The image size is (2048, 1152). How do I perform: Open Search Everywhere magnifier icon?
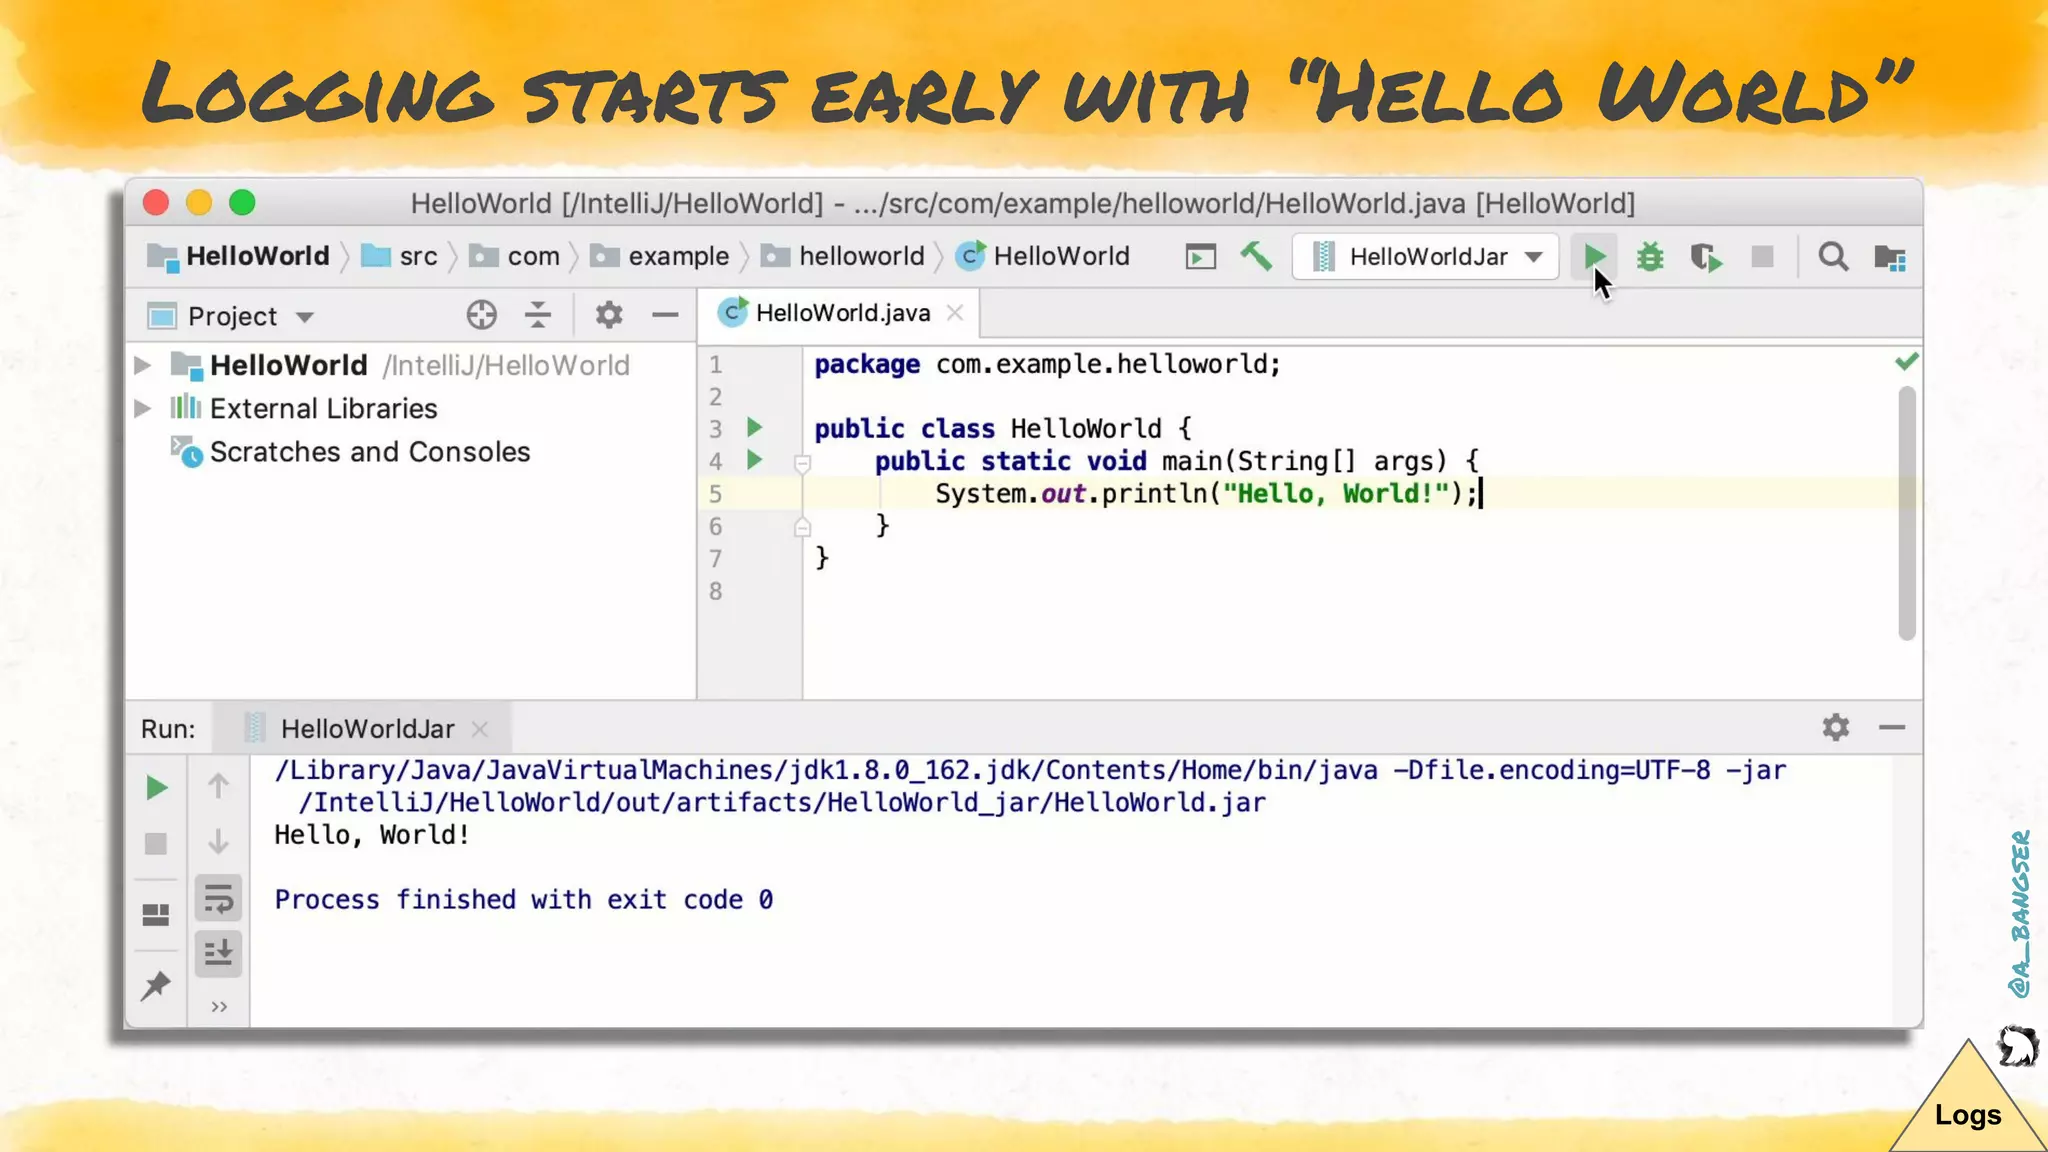pos(1833,257)
